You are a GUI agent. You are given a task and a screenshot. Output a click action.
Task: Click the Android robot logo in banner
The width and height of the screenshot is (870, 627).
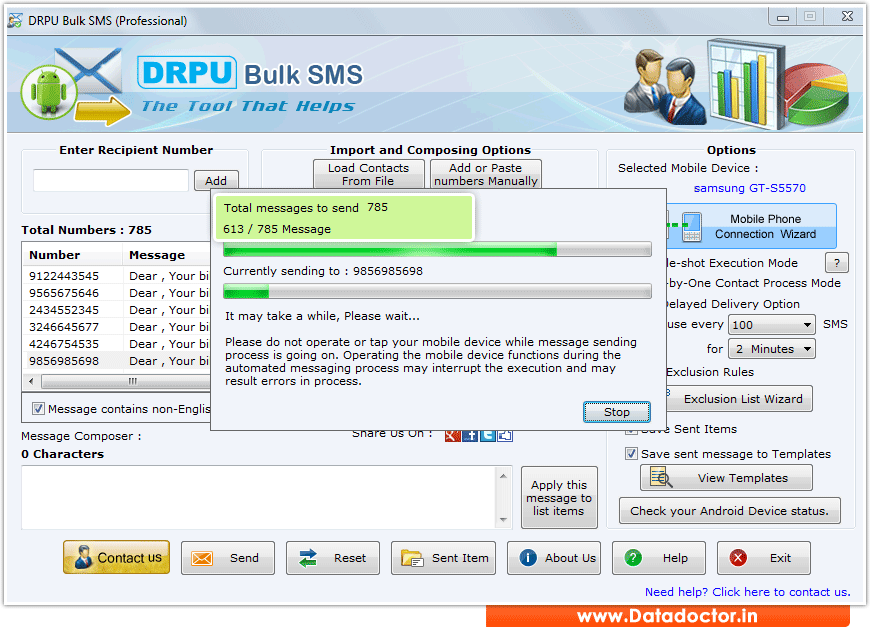(49, 92)
